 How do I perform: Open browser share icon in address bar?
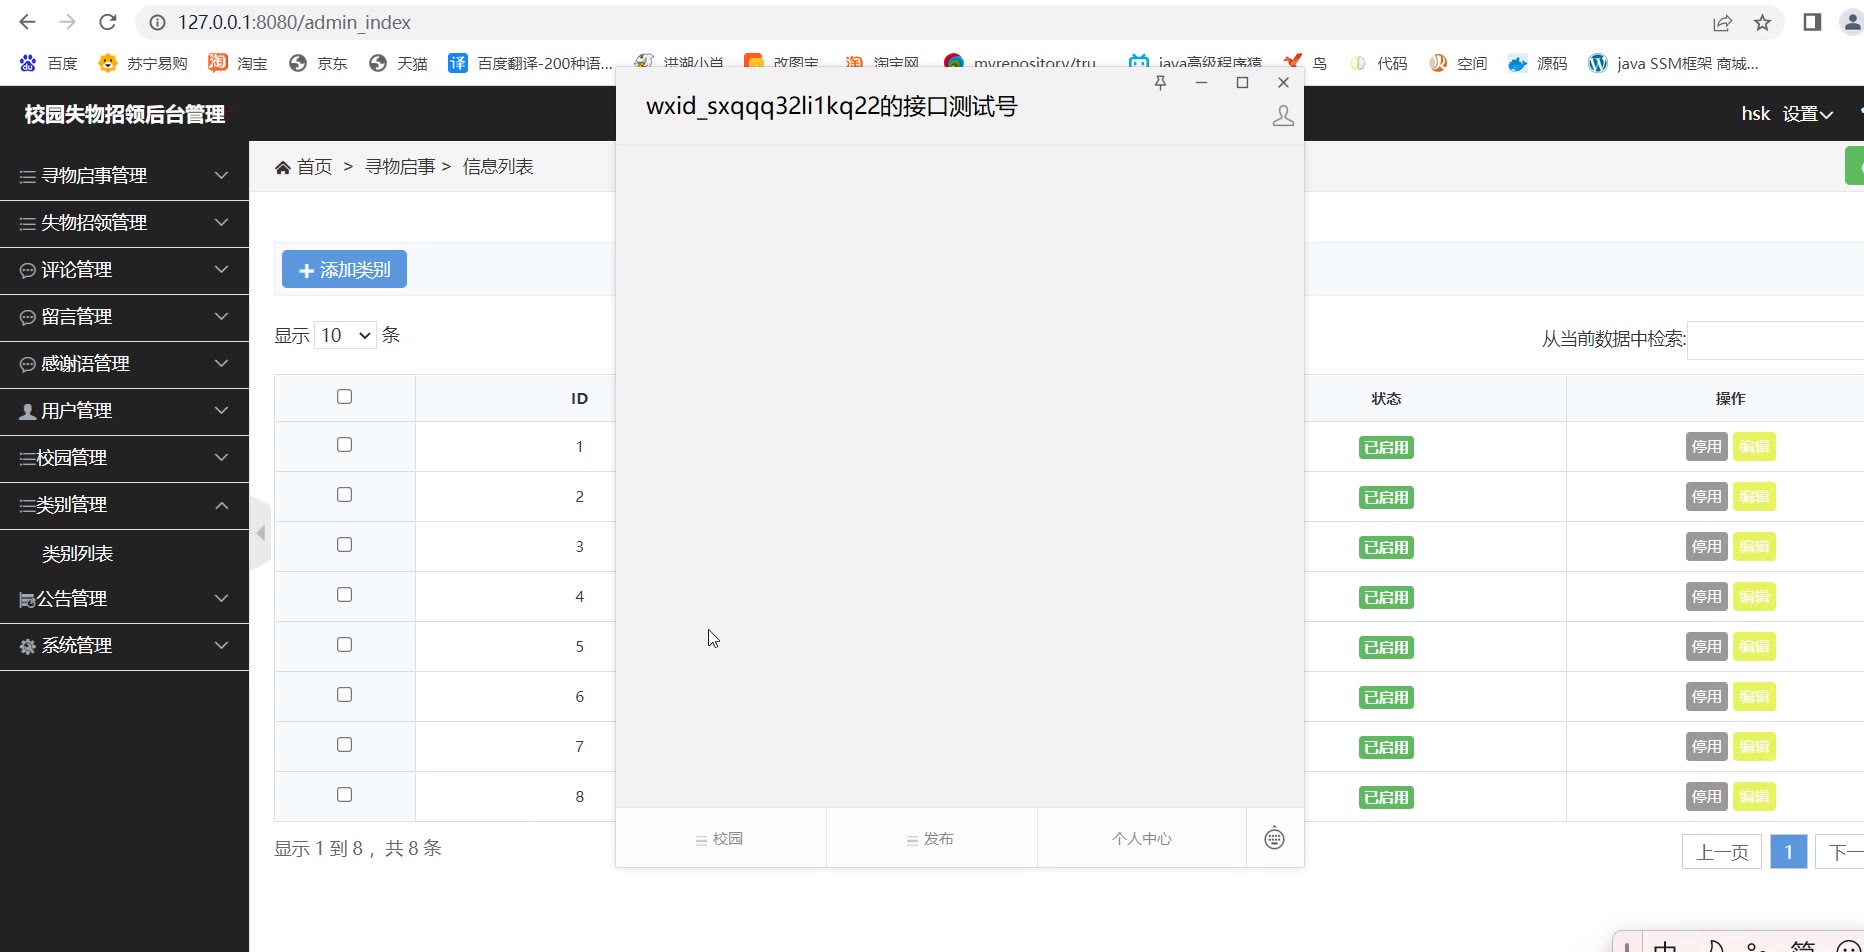[1722, 22]
